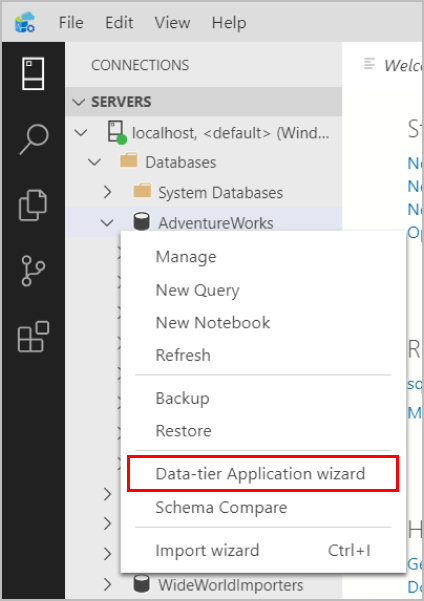Click the AdventureWorks database cylinder icon
The width and height of the screenshot is (424, 601).
141,222
